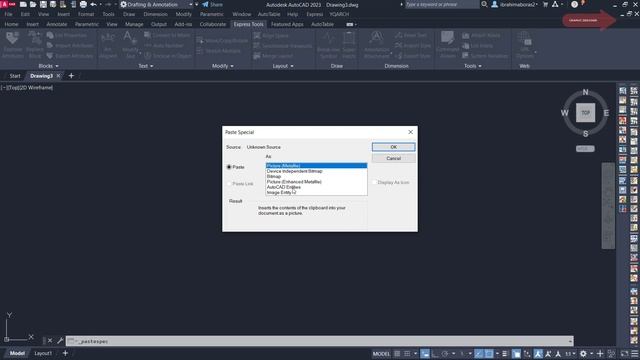Toggle polar tracking in status bar
640x360 pixels.
pyautogui.click(x=445, y=353)
